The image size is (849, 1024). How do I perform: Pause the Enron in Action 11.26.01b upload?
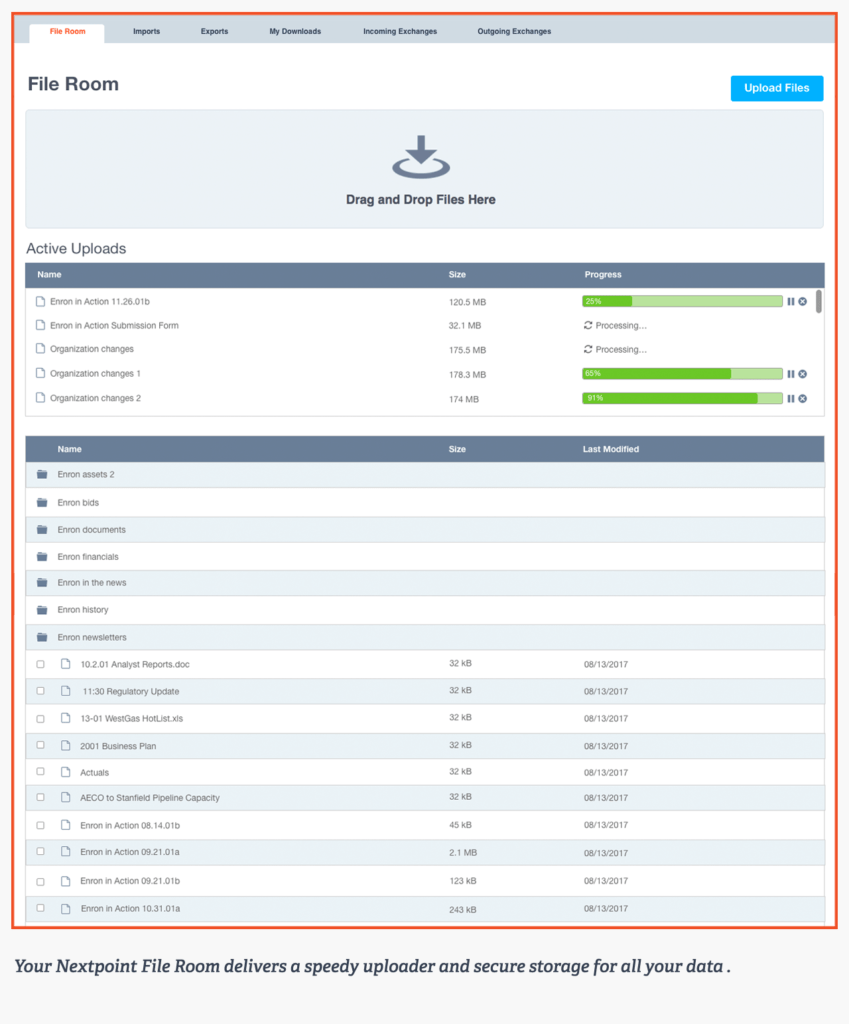pyautogui.click(x=790, y=301)
